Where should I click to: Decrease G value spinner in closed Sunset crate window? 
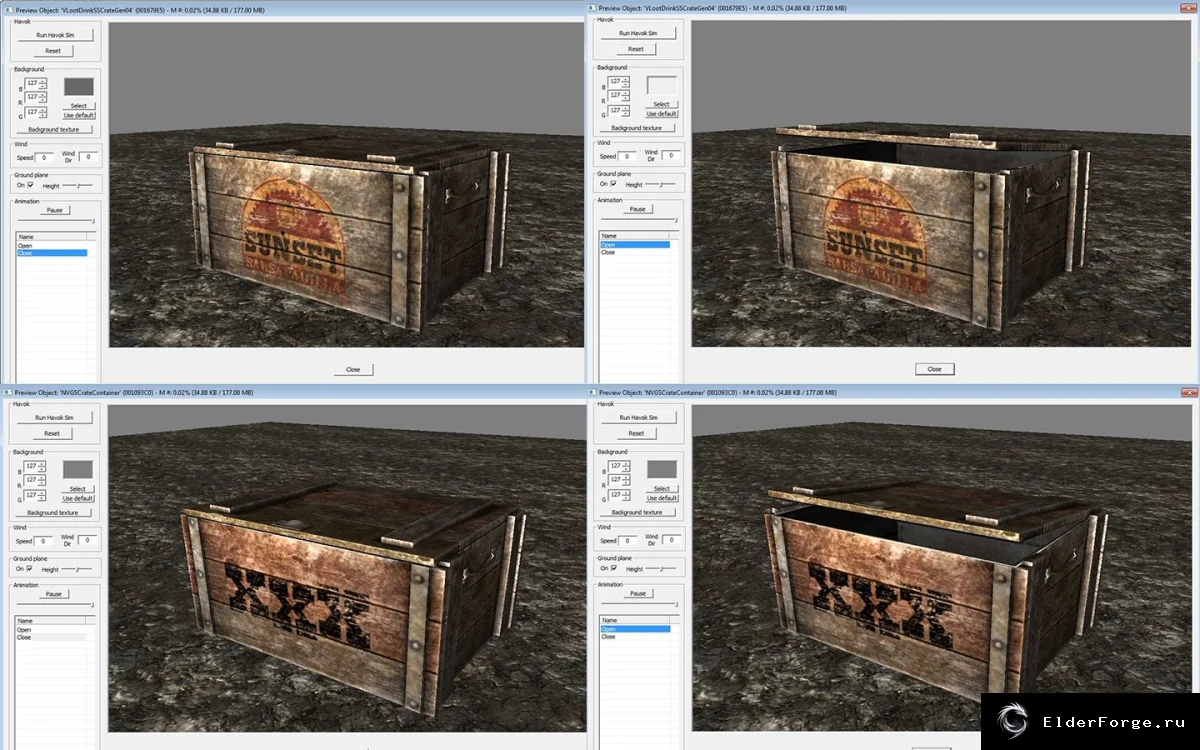point(43,115)
